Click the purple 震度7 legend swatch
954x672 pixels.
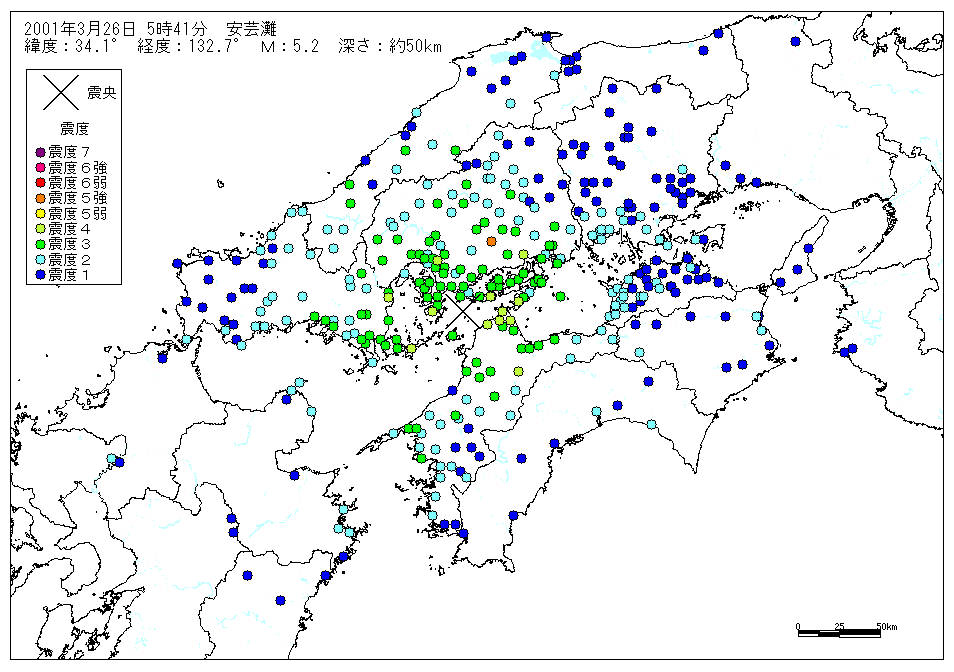[x=41, y=152]
